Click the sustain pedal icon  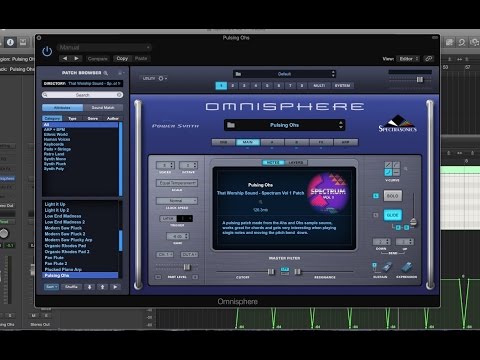tap(387, 267)
